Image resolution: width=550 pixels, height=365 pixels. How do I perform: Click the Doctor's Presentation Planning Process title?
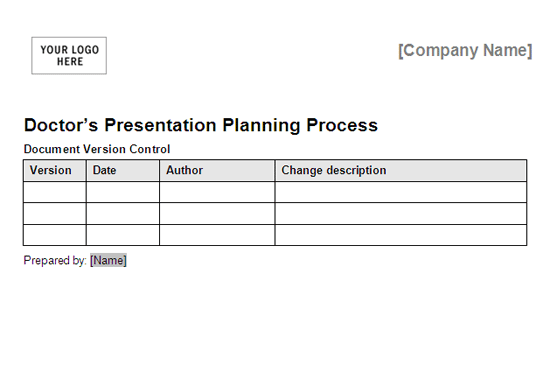[201, 125]
